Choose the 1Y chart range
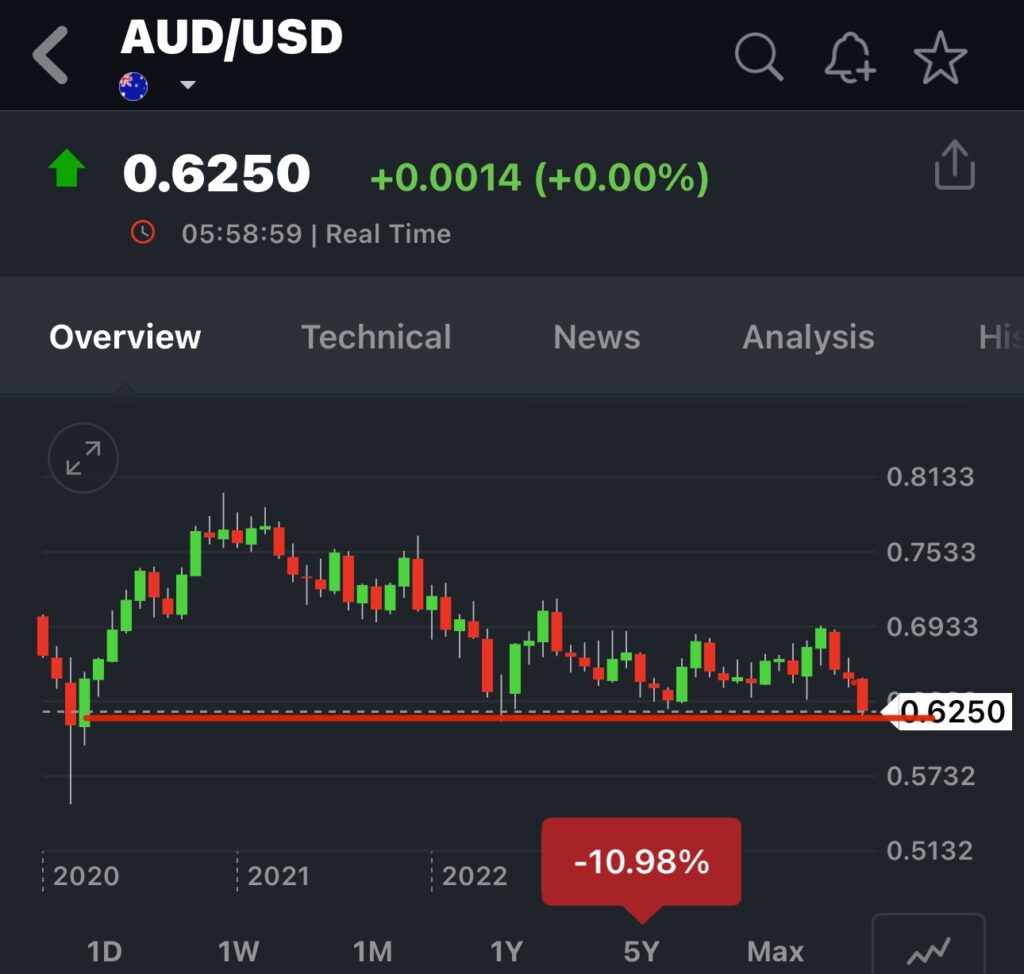 507,950
